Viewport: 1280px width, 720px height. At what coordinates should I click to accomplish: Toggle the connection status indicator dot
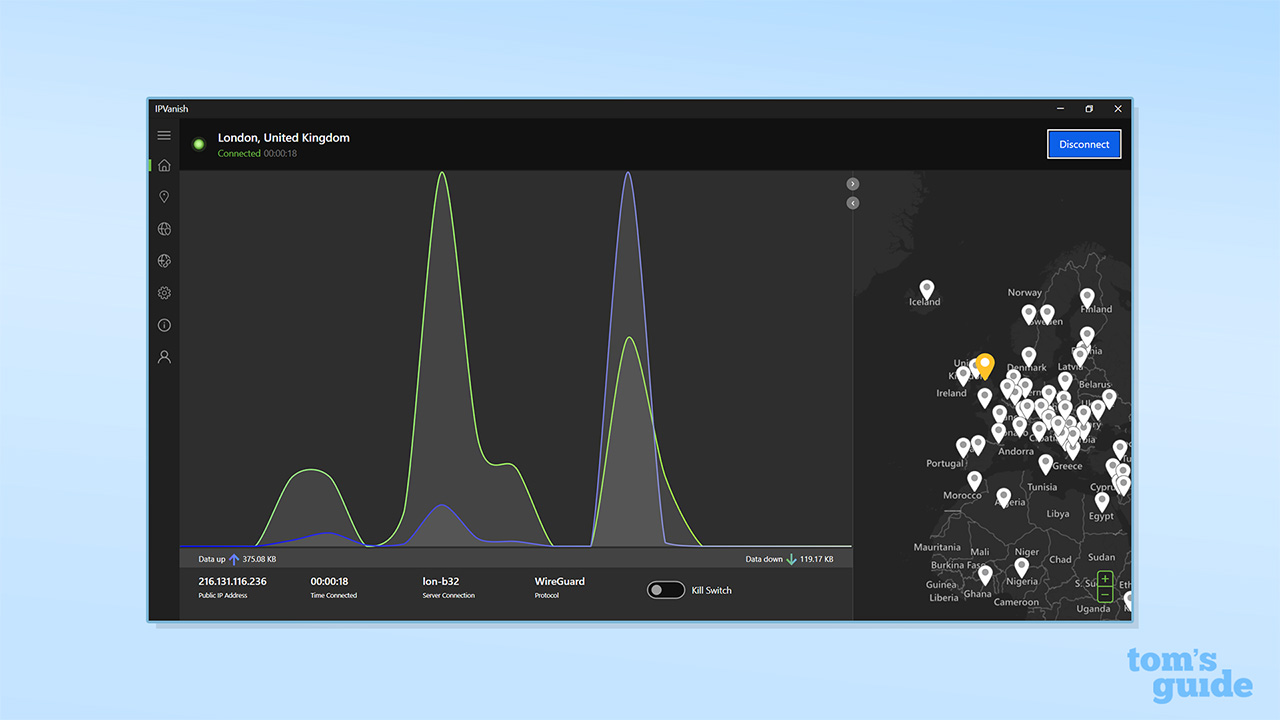coord(198,144)
